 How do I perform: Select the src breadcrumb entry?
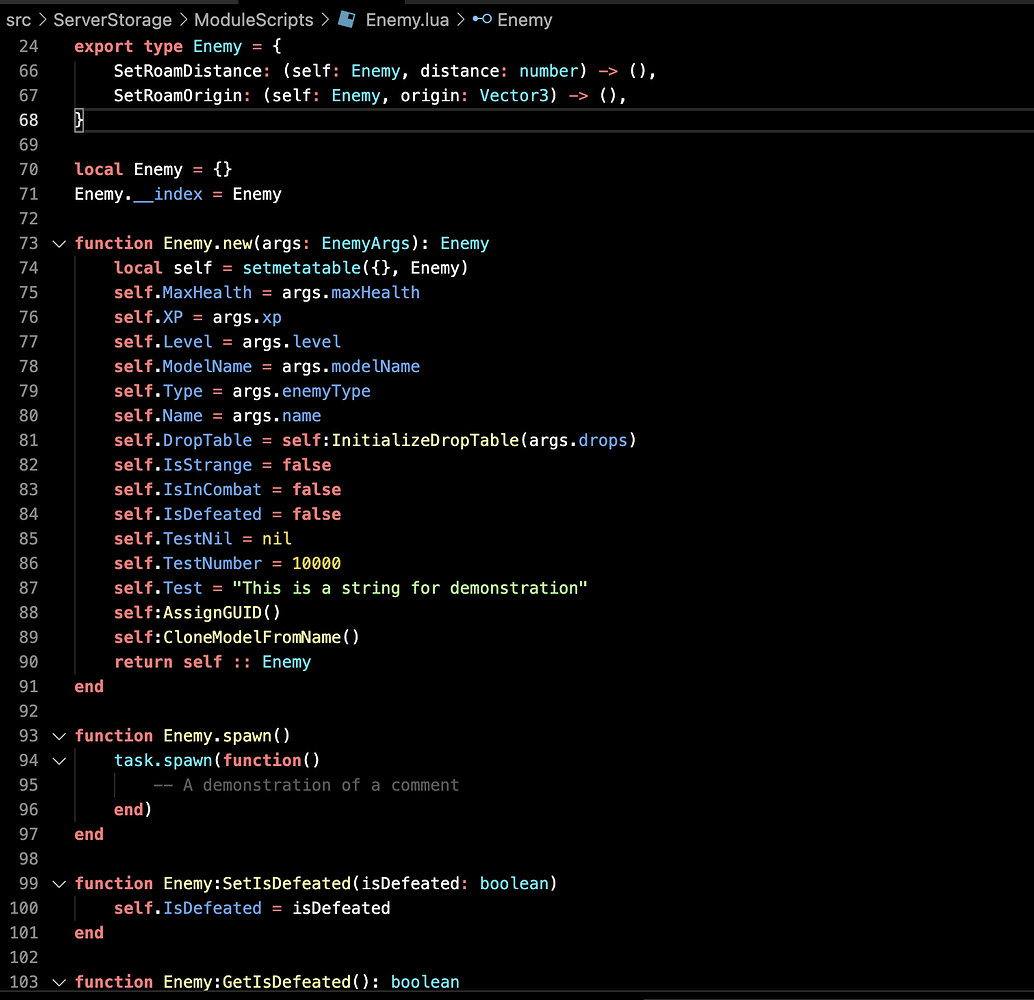19,19
